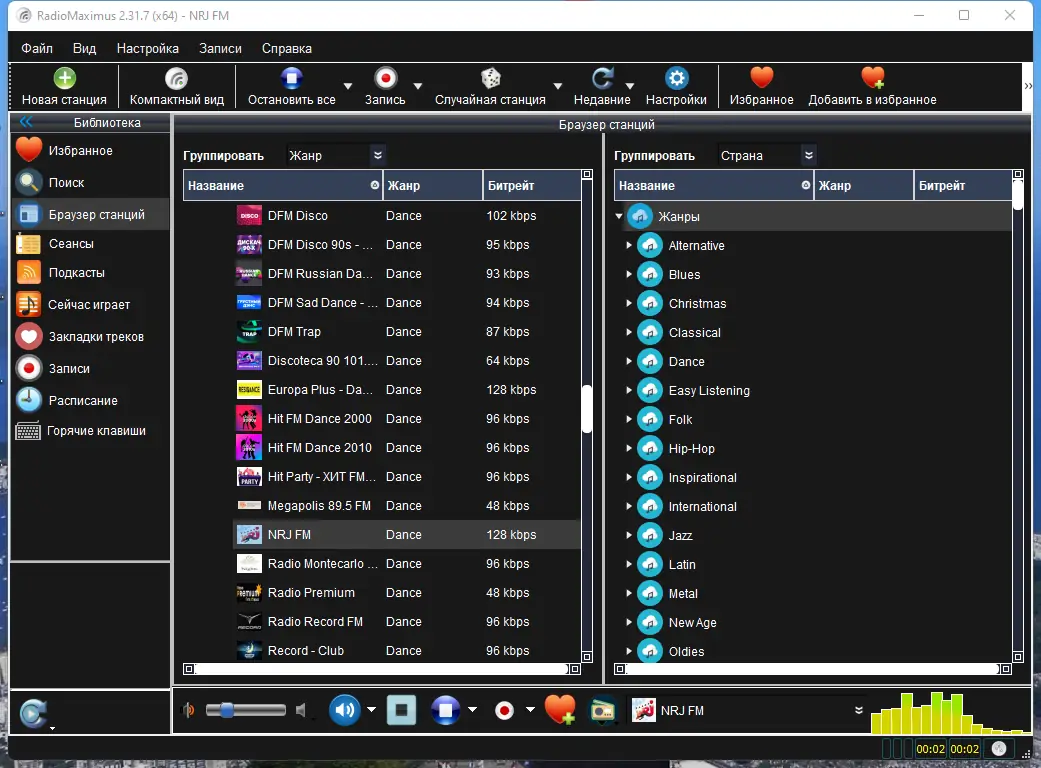Switch to Compact view via toolbar icon

(177, 78)
